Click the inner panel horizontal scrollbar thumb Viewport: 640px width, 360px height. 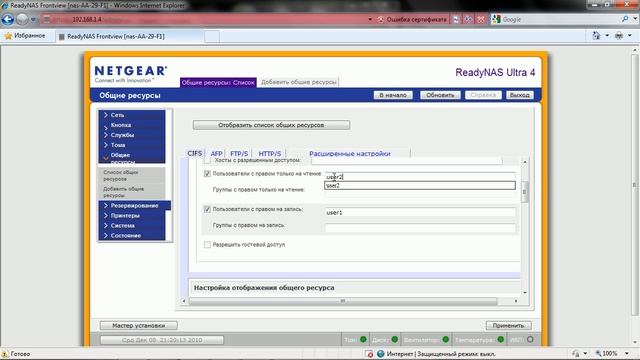click(343, 301)
